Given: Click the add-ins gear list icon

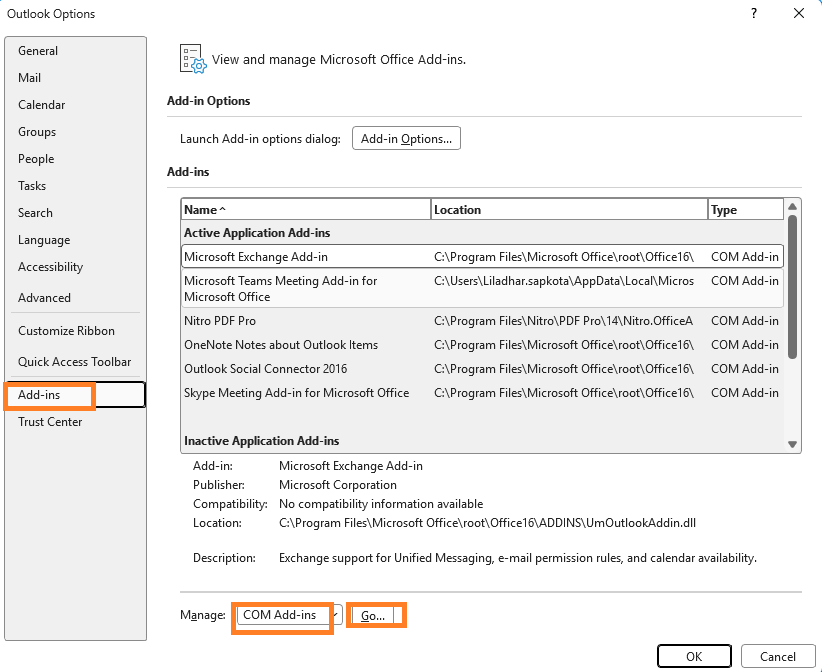Looking at the screenshot, I should [x=192, y=59].
